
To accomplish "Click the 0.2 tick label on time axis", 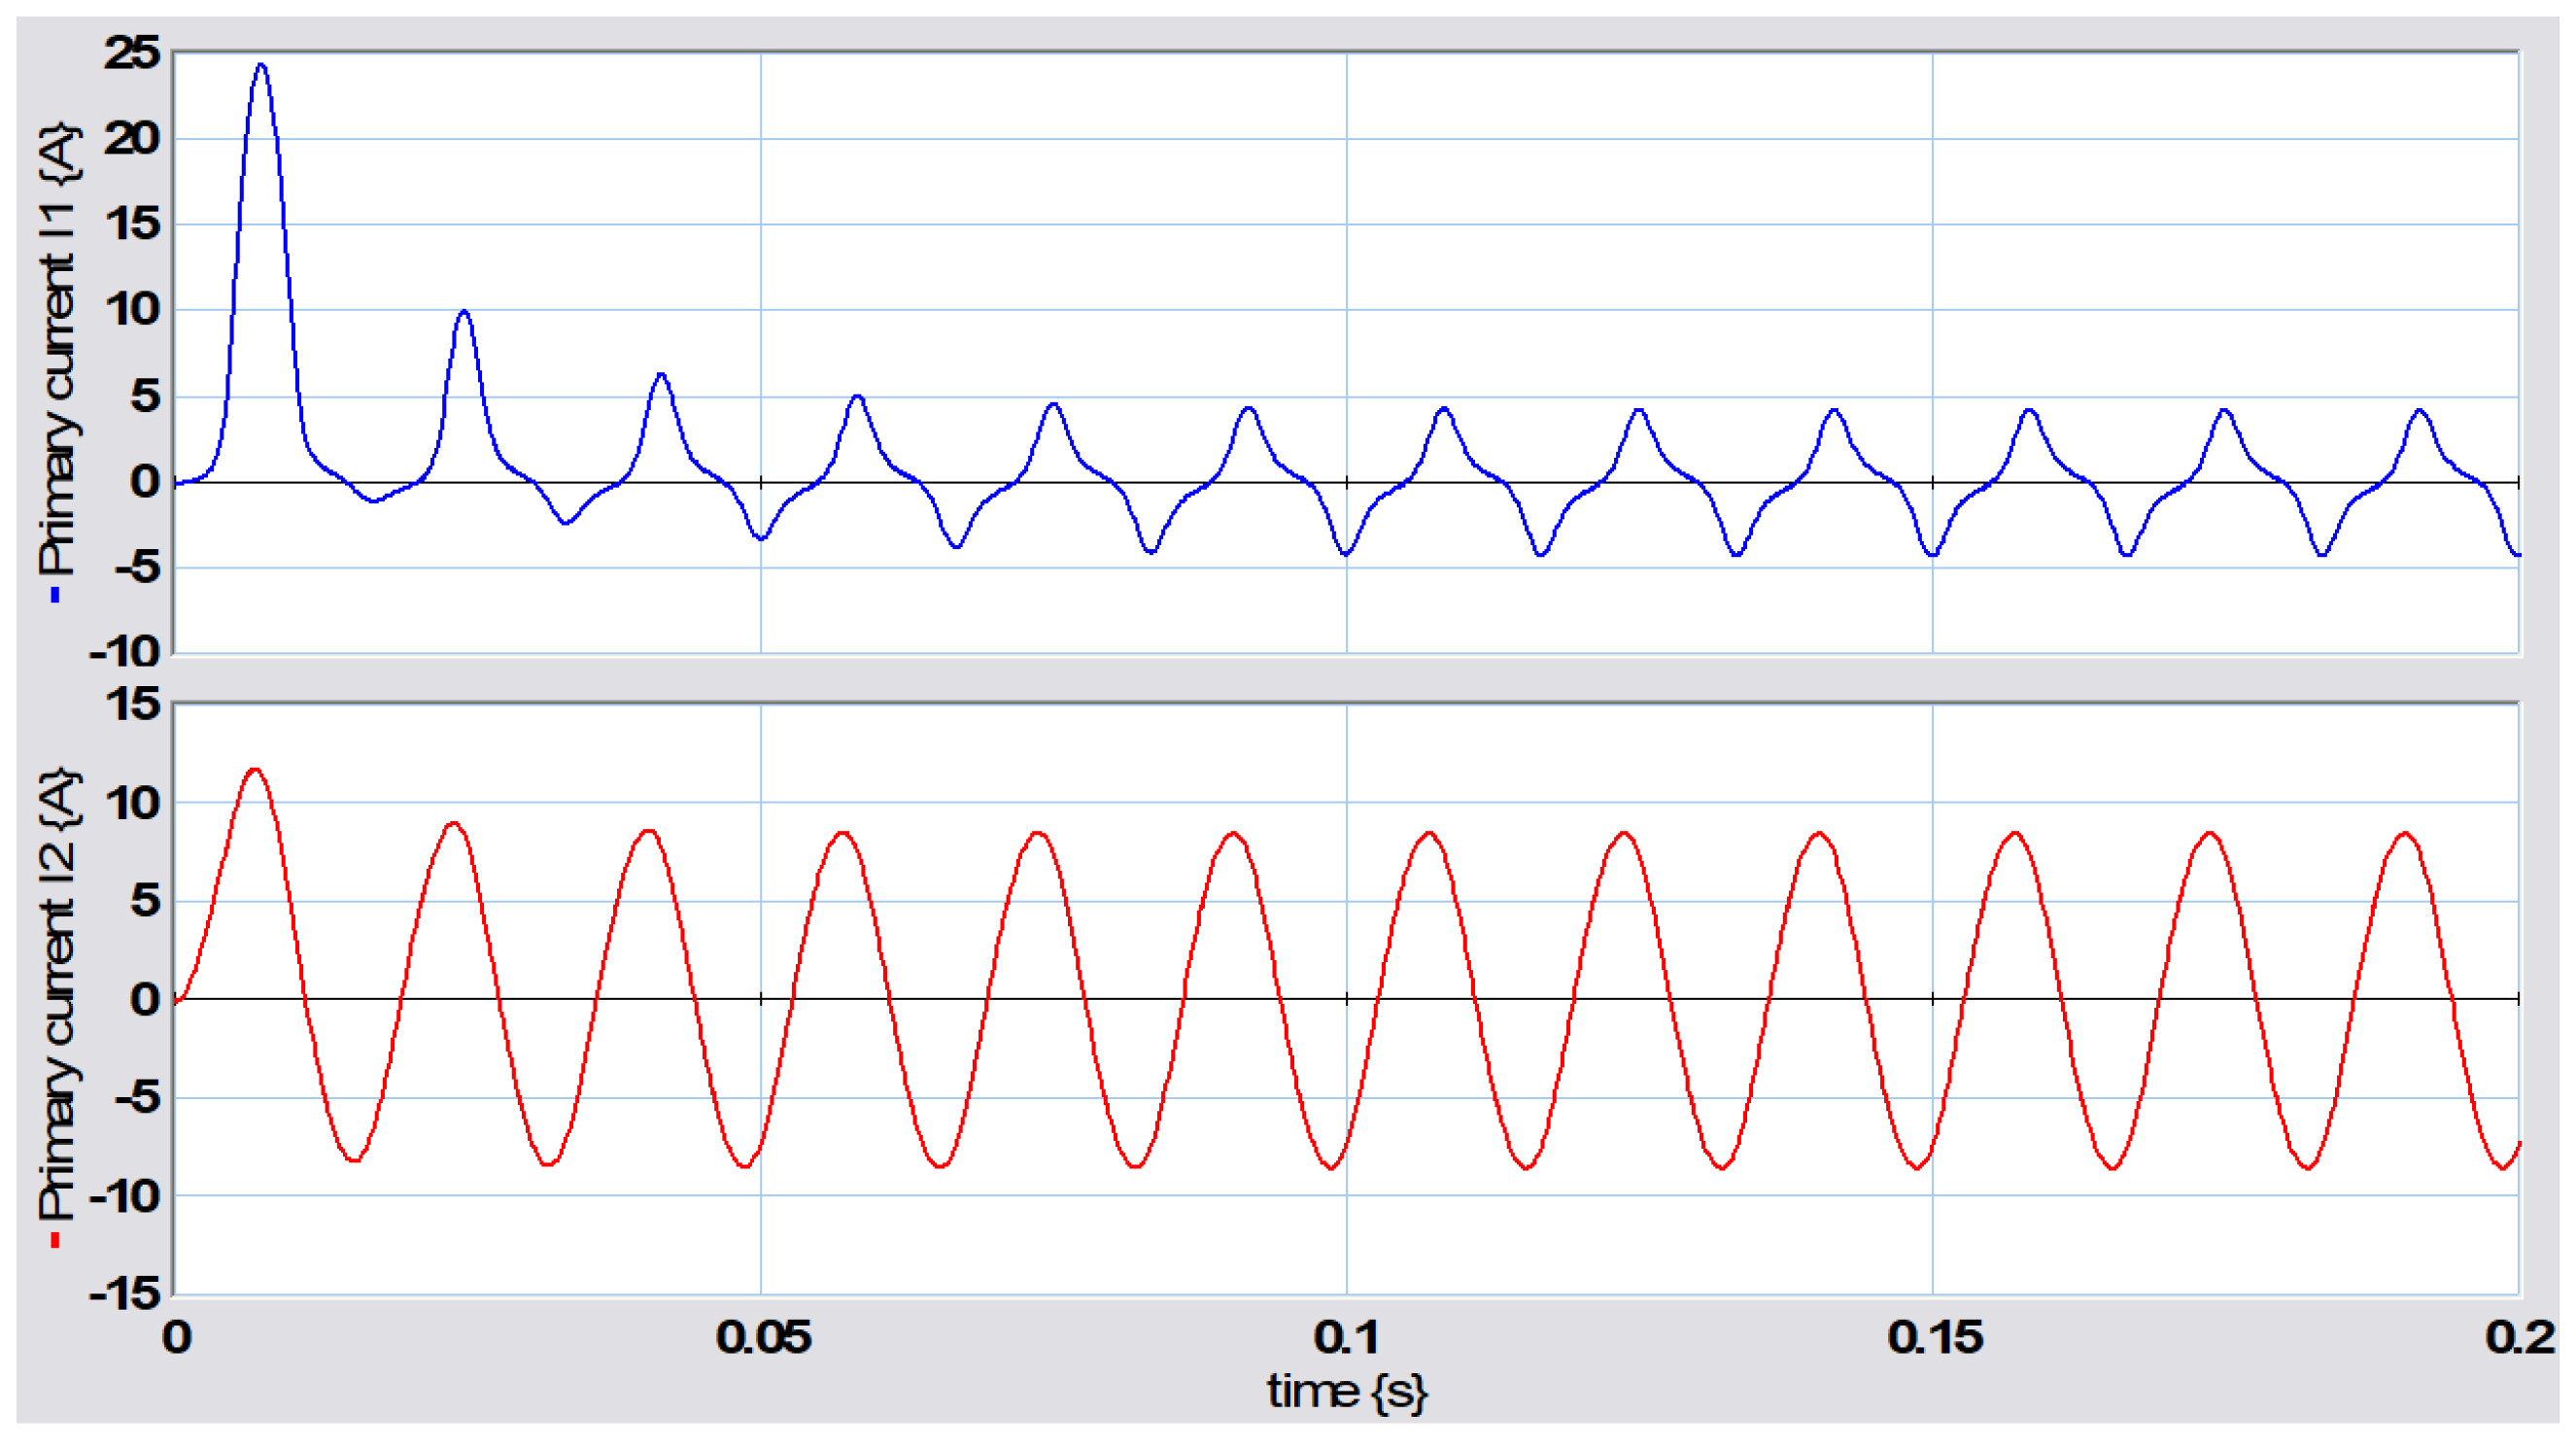I will tap(2520, 1338).
